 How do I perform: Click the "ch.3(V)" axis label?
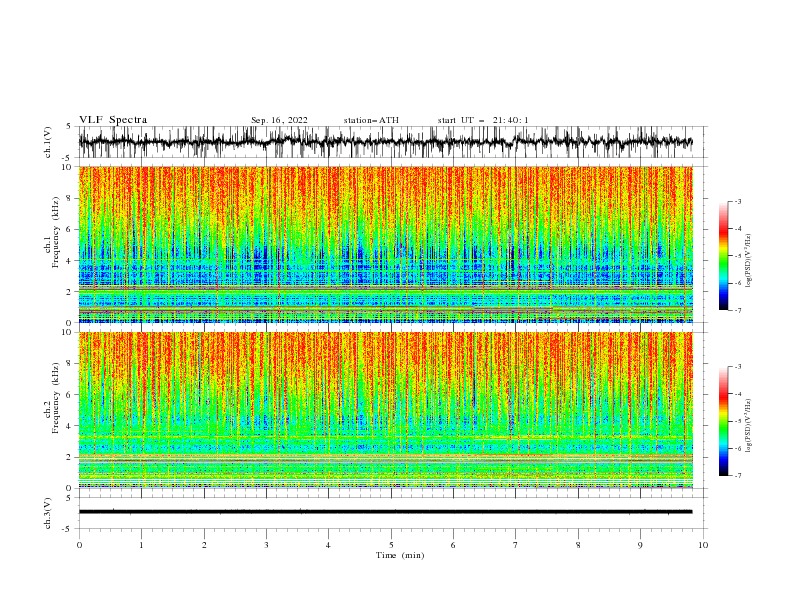click(x=48, y=513)
